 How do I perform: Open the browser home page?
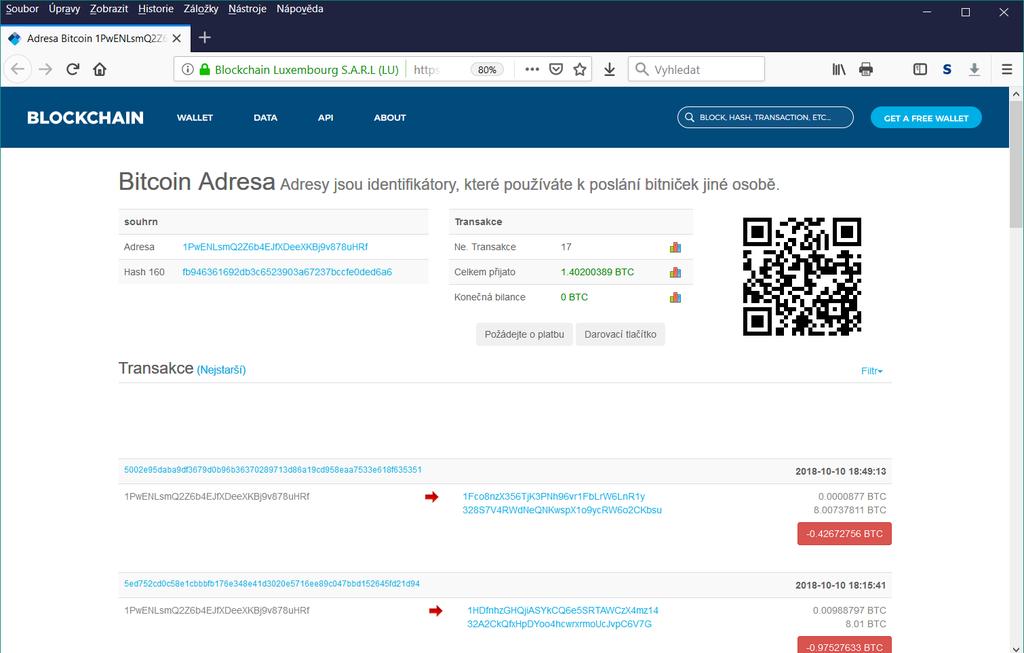(x=99, y=69)
